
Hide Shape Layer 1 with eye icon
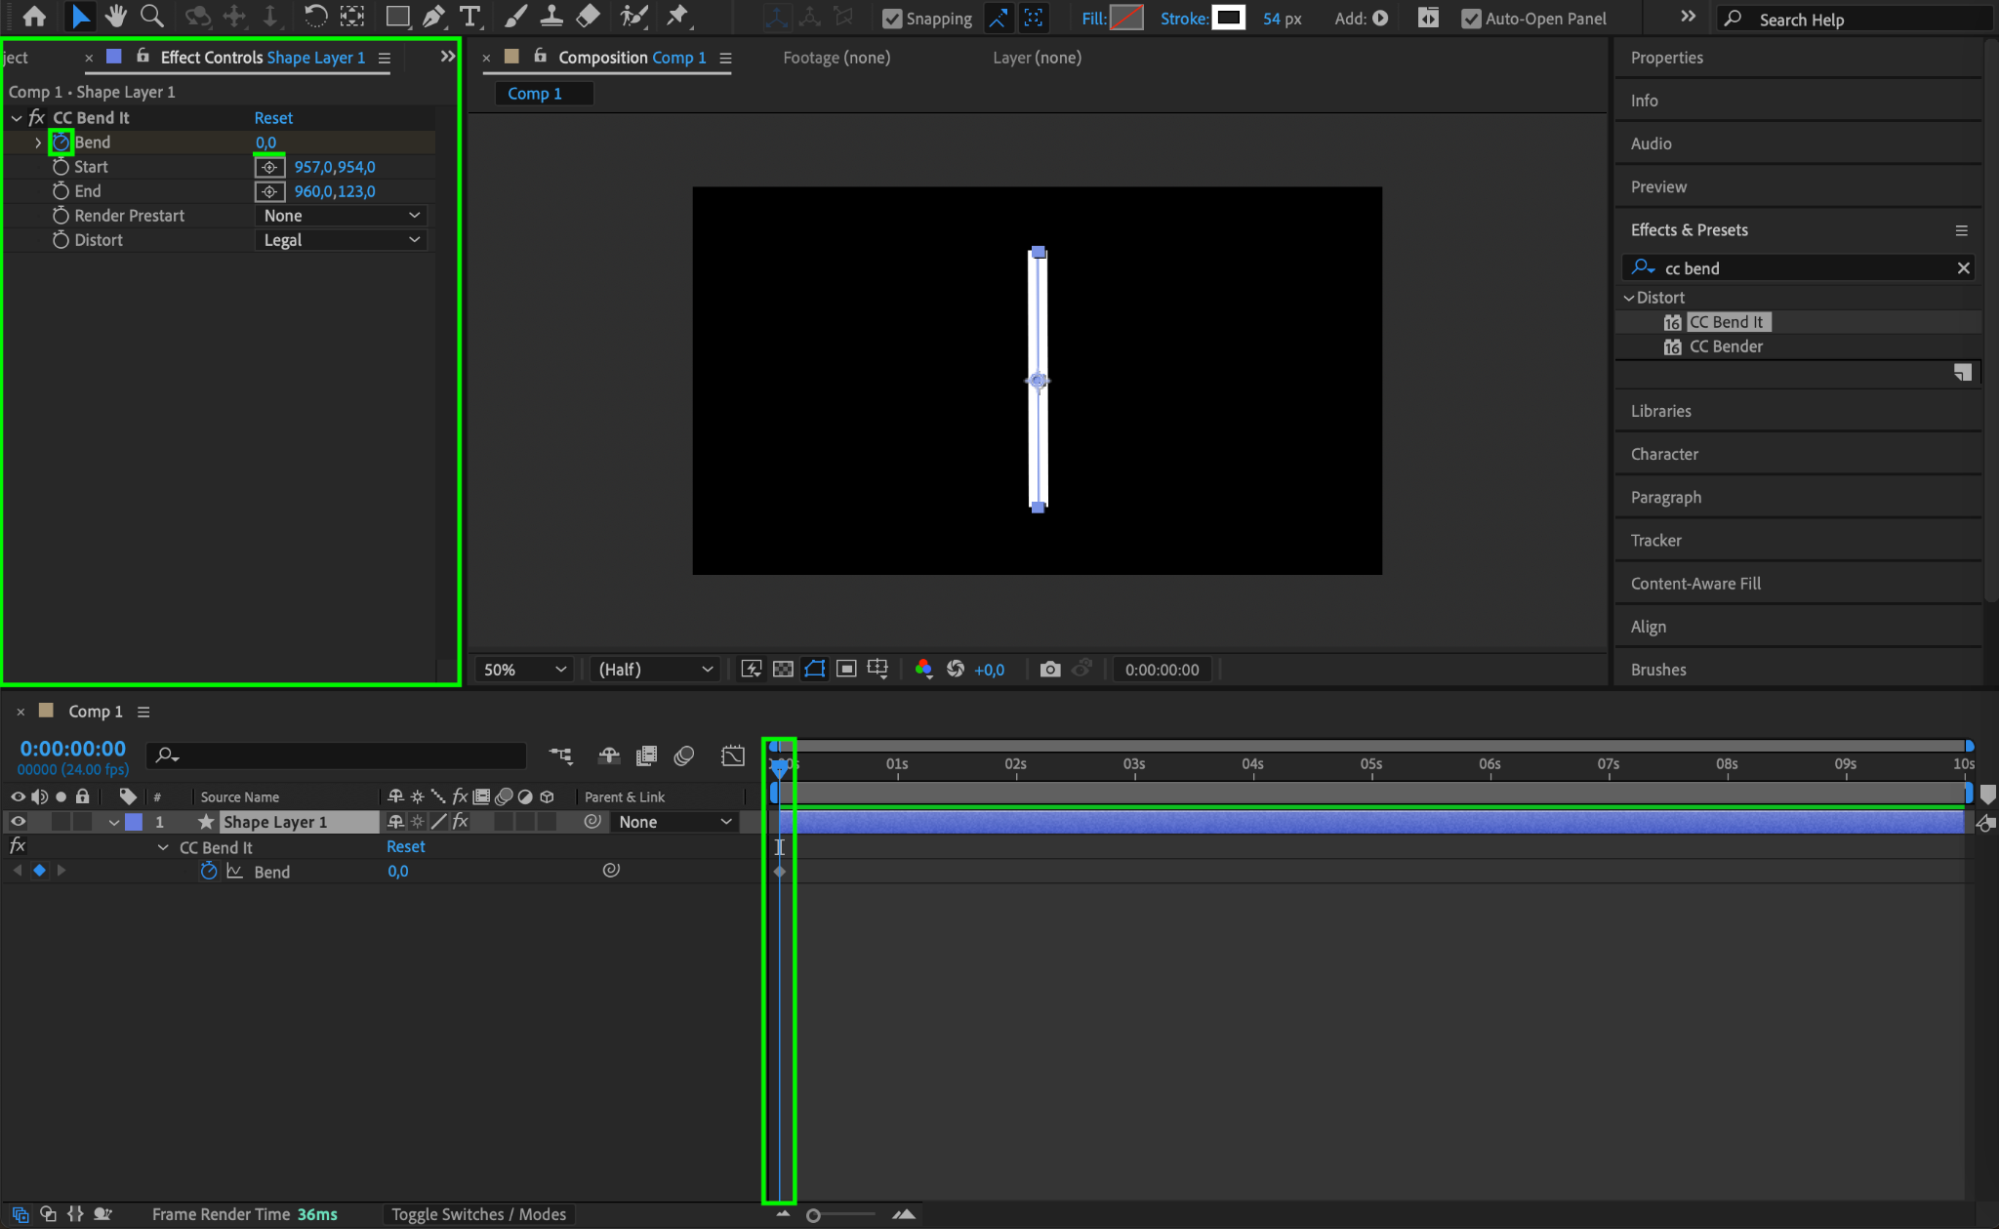17,822
